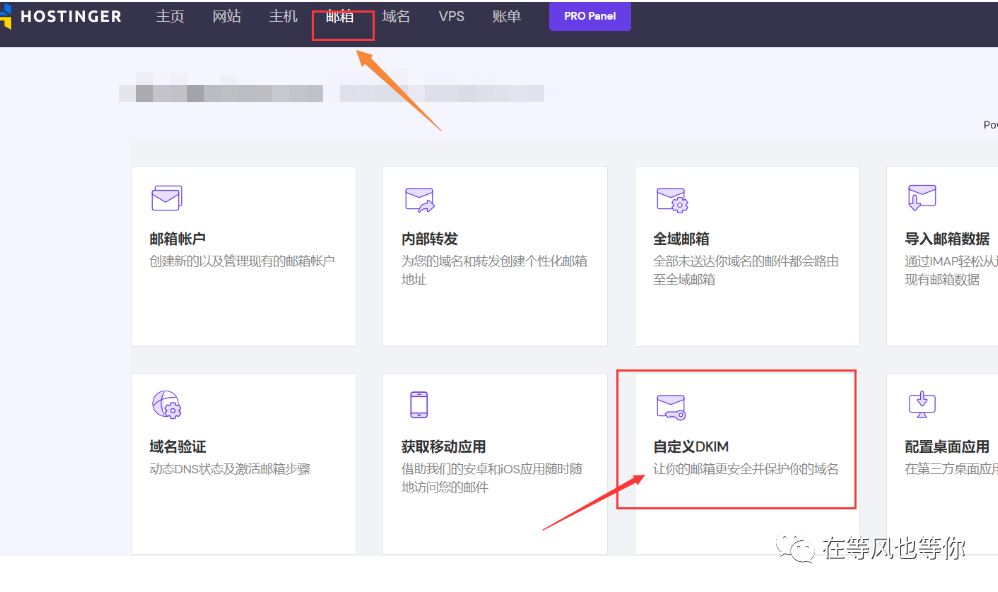Click the 全域邮箱 gear-envelope icon

coord(671,198)
